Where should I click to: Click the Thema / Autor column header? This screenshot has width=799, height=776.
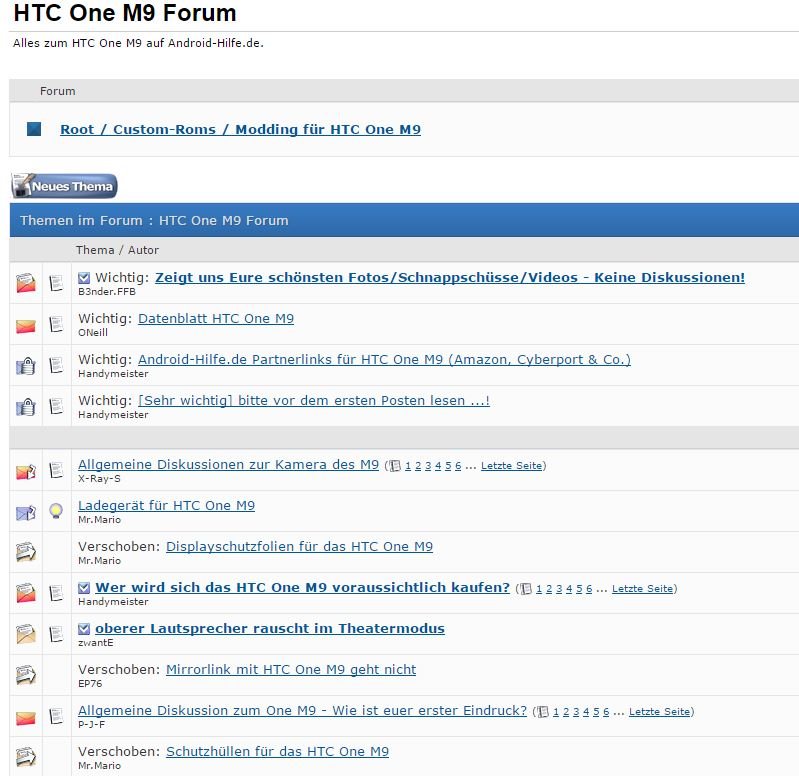pyautogui.click(x=117, y=250)
